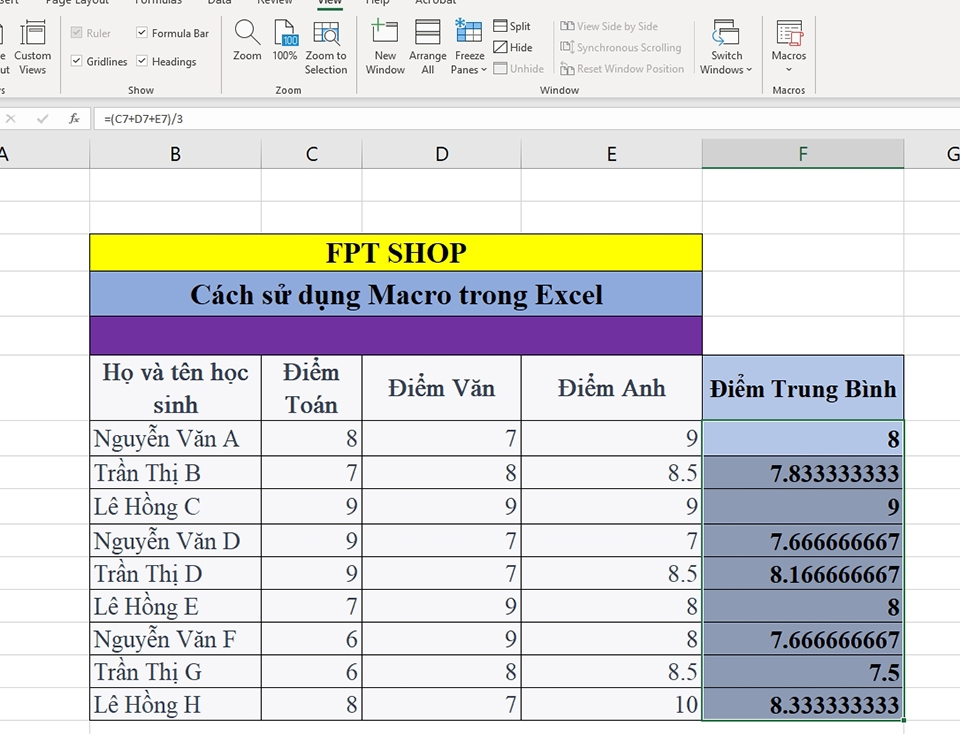The image size is (960, 734).
Task: Select average cell 7.833333333
Action: (803, 473)
